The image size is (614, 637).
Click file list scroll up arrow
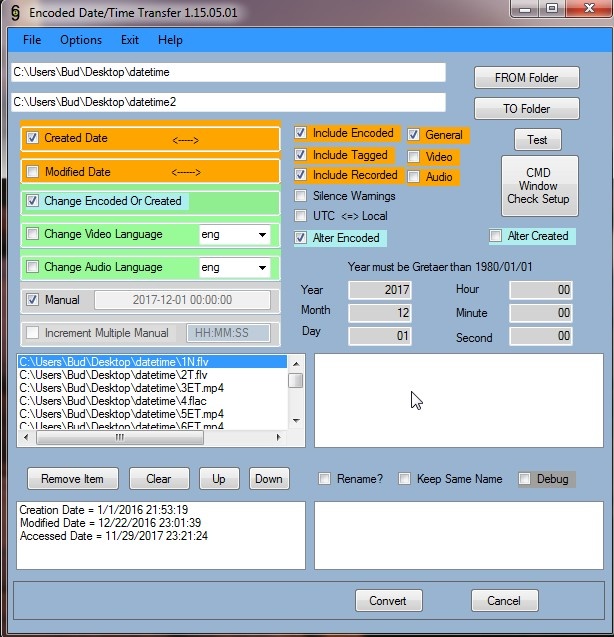[296, 364]
